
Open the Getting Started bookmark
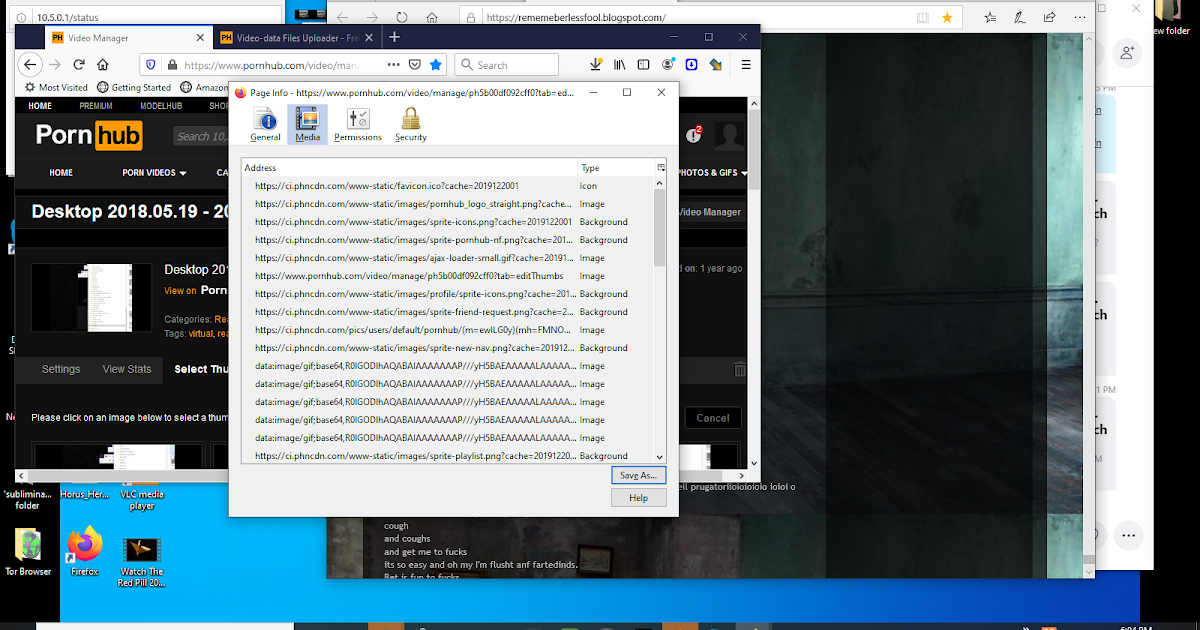point(134,88)
